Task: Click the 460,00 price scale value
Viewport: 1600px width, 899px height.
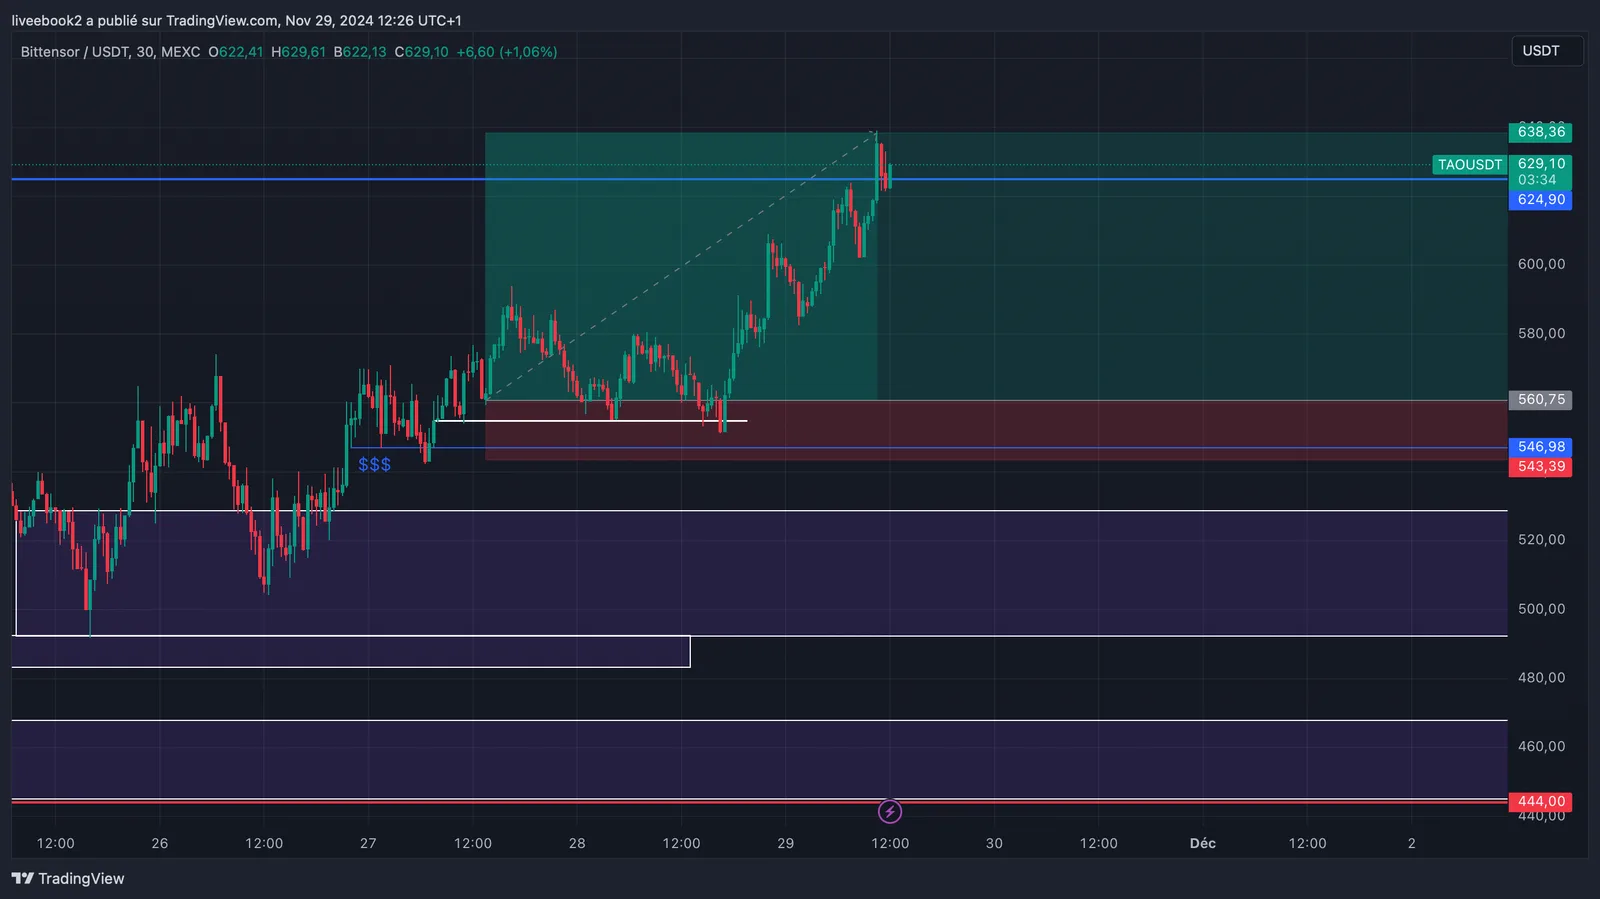Action: (1541, 746)
